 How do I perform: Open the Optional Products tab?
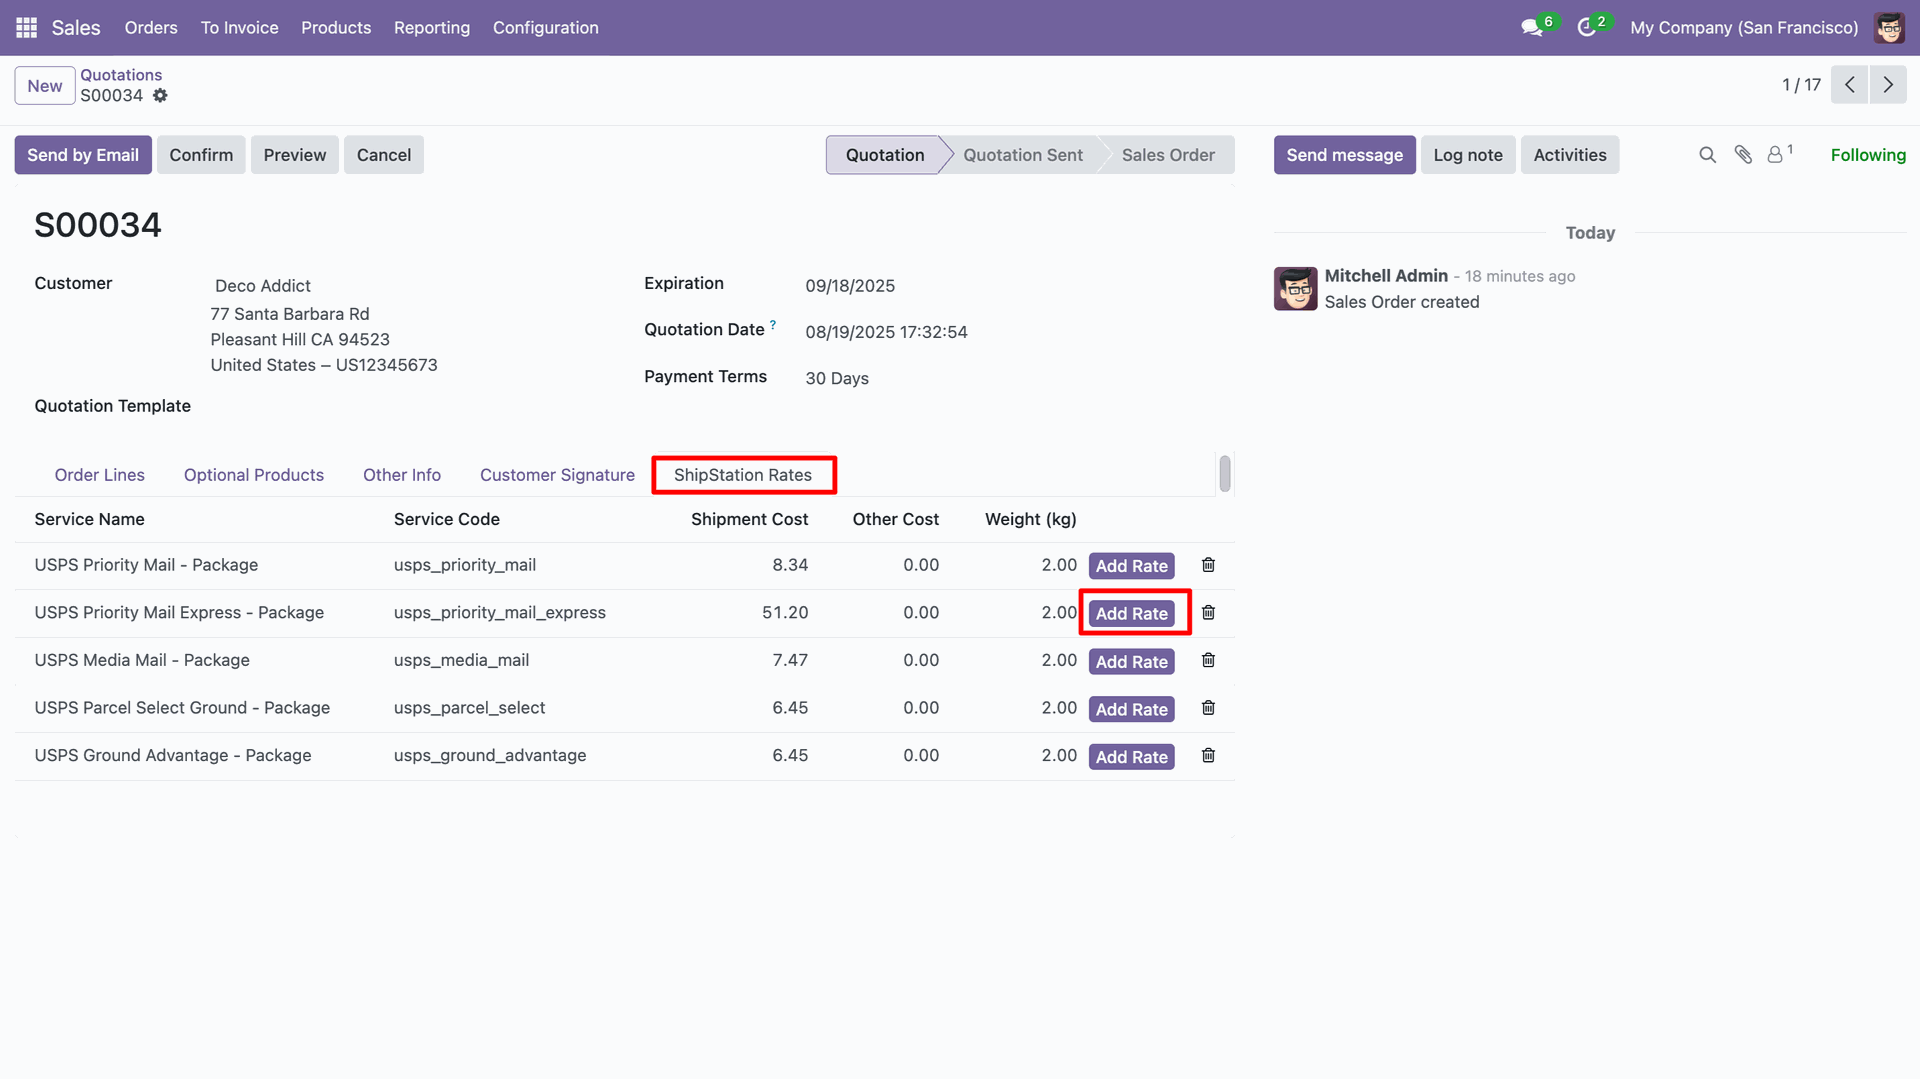point(253,475)
